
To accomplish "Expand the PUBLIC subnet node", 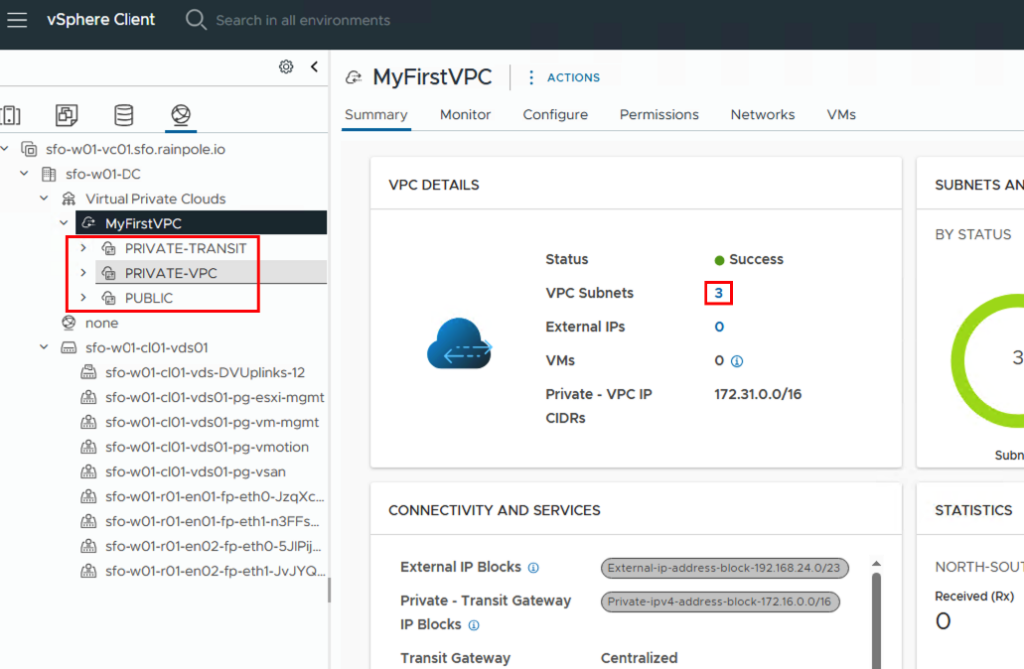I will tap(84, 298).
